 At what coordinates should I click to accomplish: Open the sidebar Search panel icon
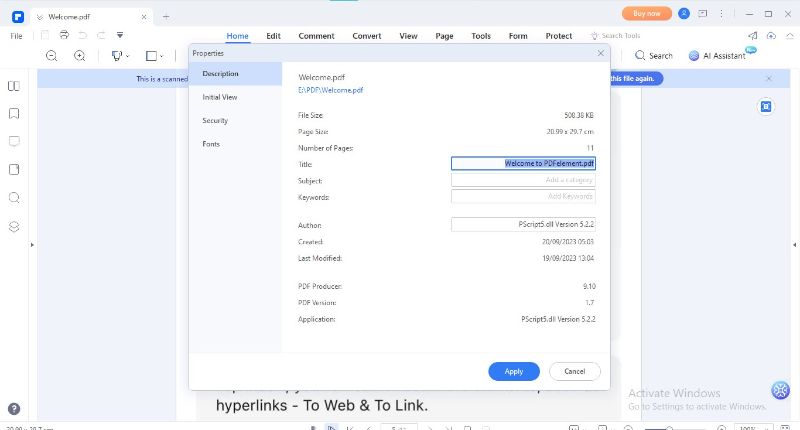[14, 198]
